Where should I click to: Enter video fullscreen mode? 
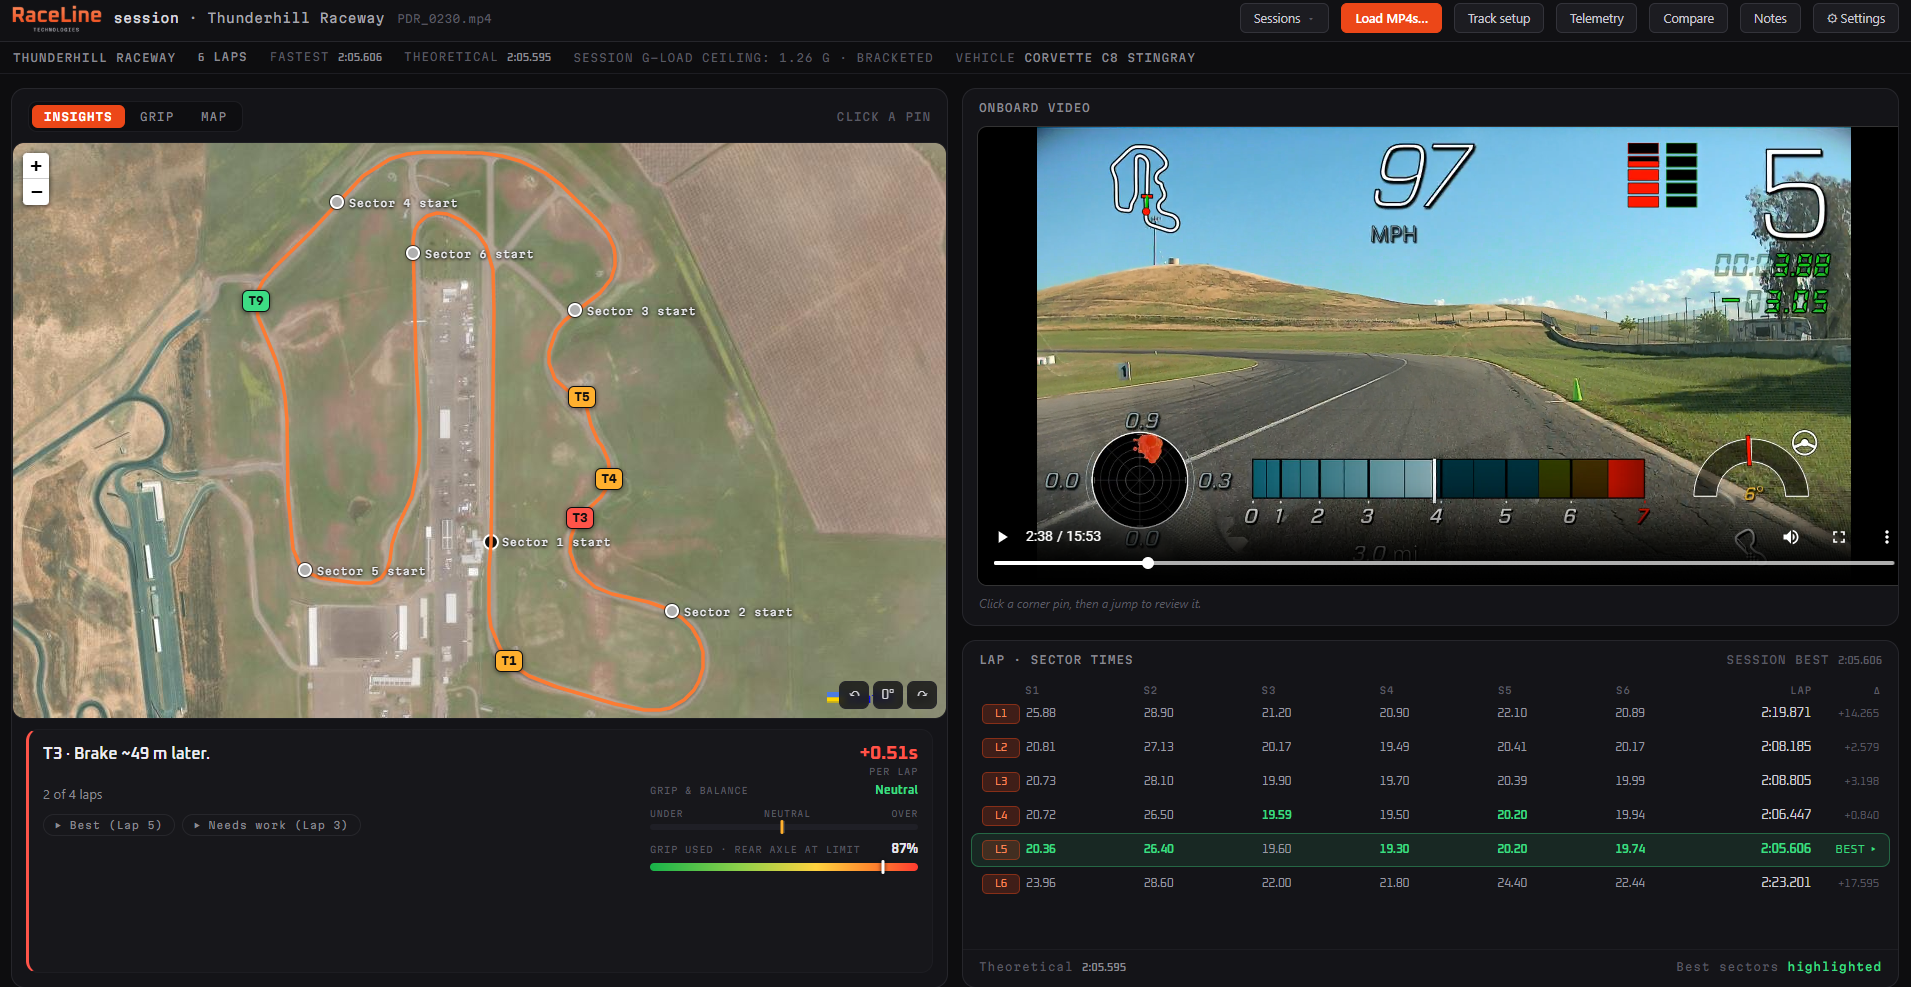click(1838, 537)
